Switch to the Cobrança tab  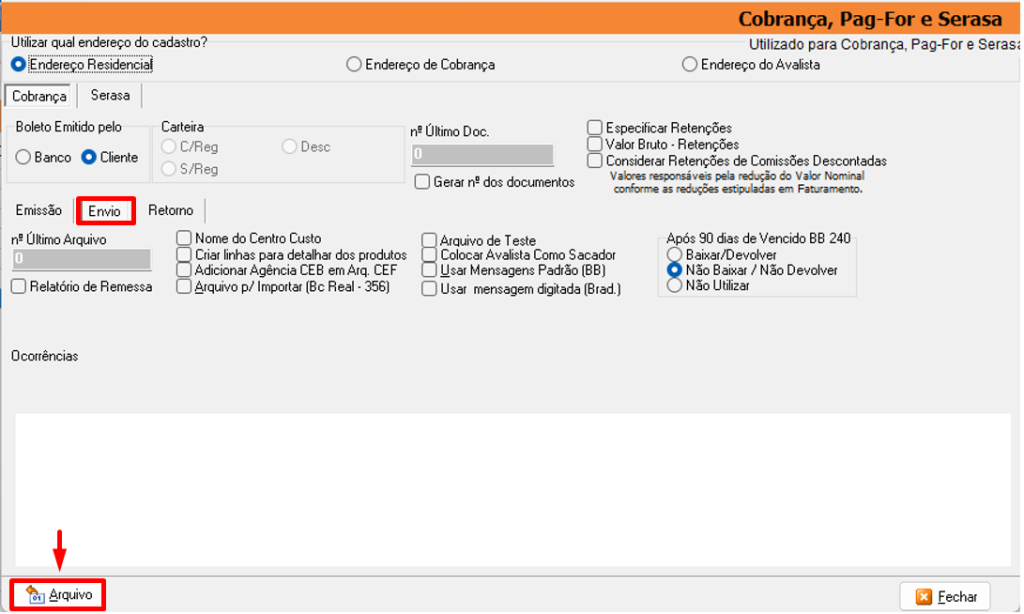39,96
